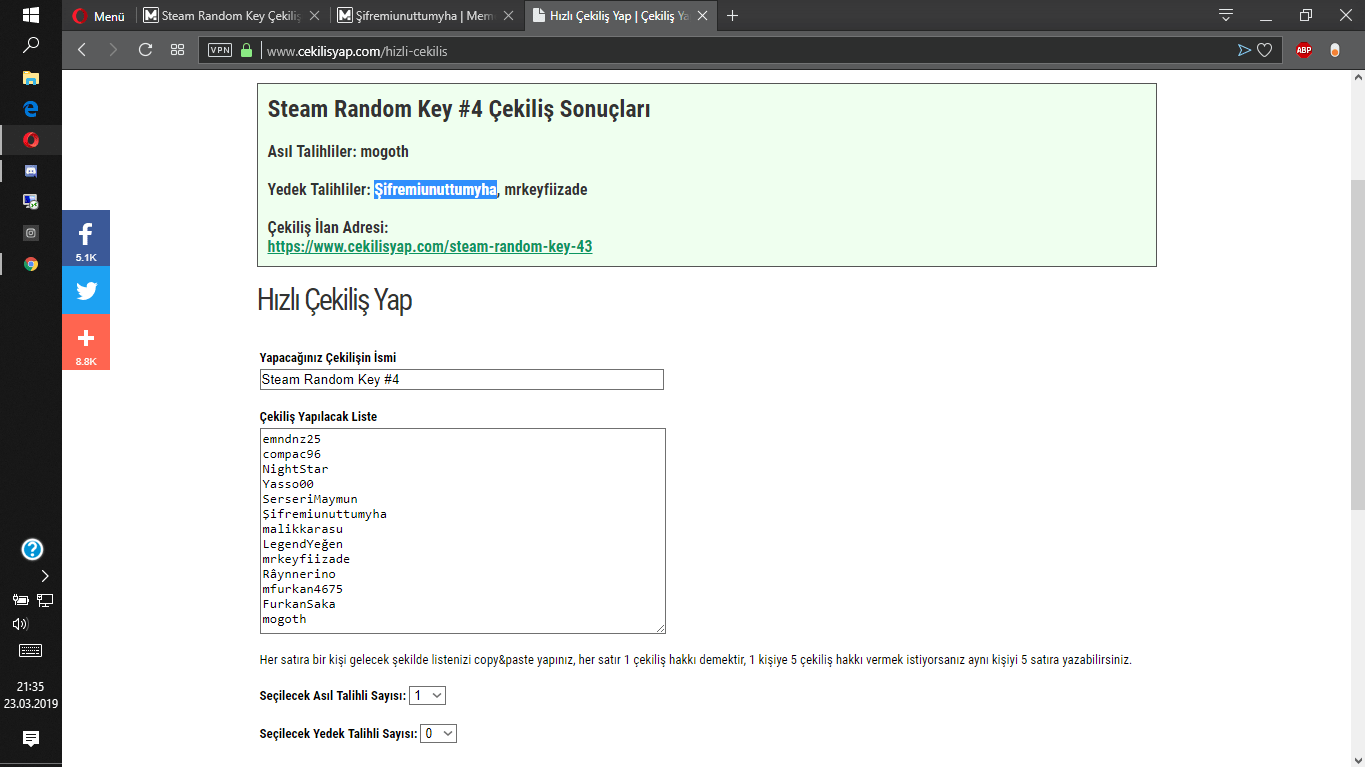
Task: Click the highlighted Şifremiunuttumyha name
Action: click(x=436, y=189)
